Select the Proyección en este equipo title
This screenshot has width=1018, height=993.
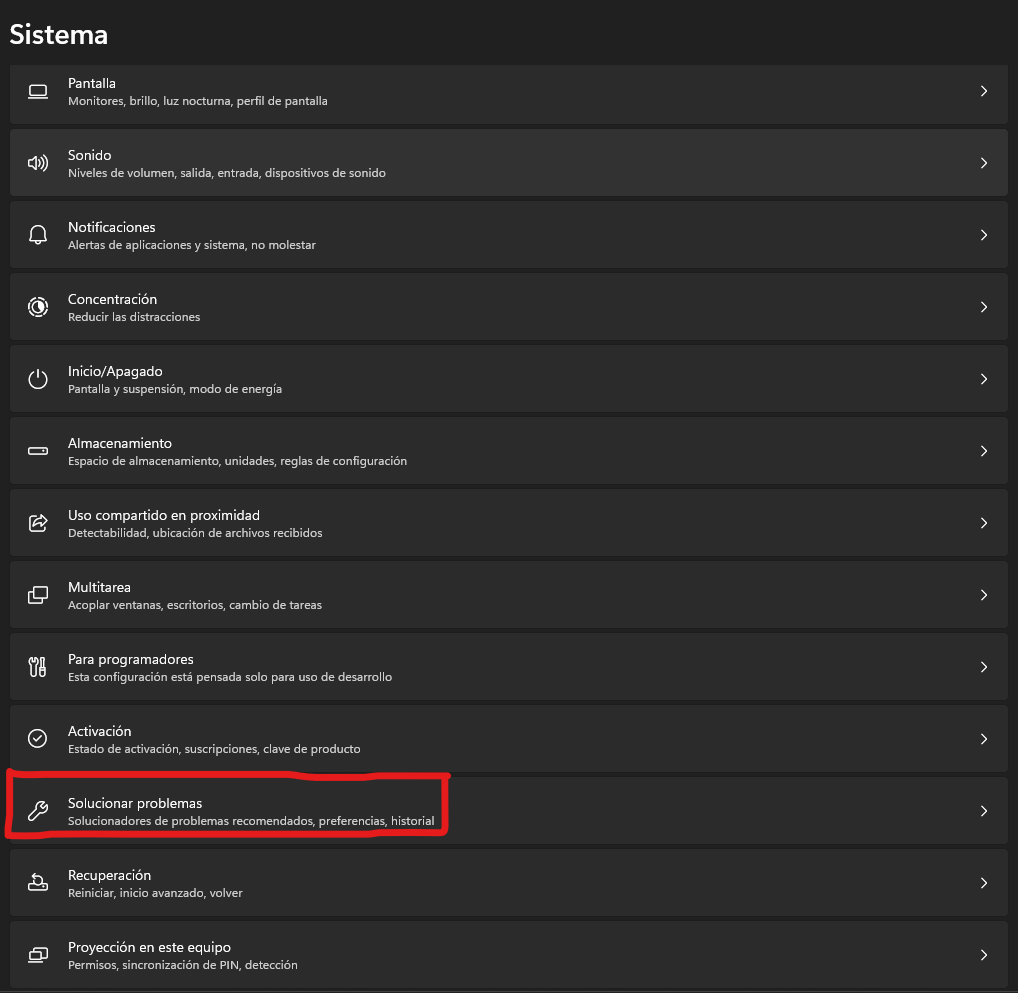coord(149,948)
